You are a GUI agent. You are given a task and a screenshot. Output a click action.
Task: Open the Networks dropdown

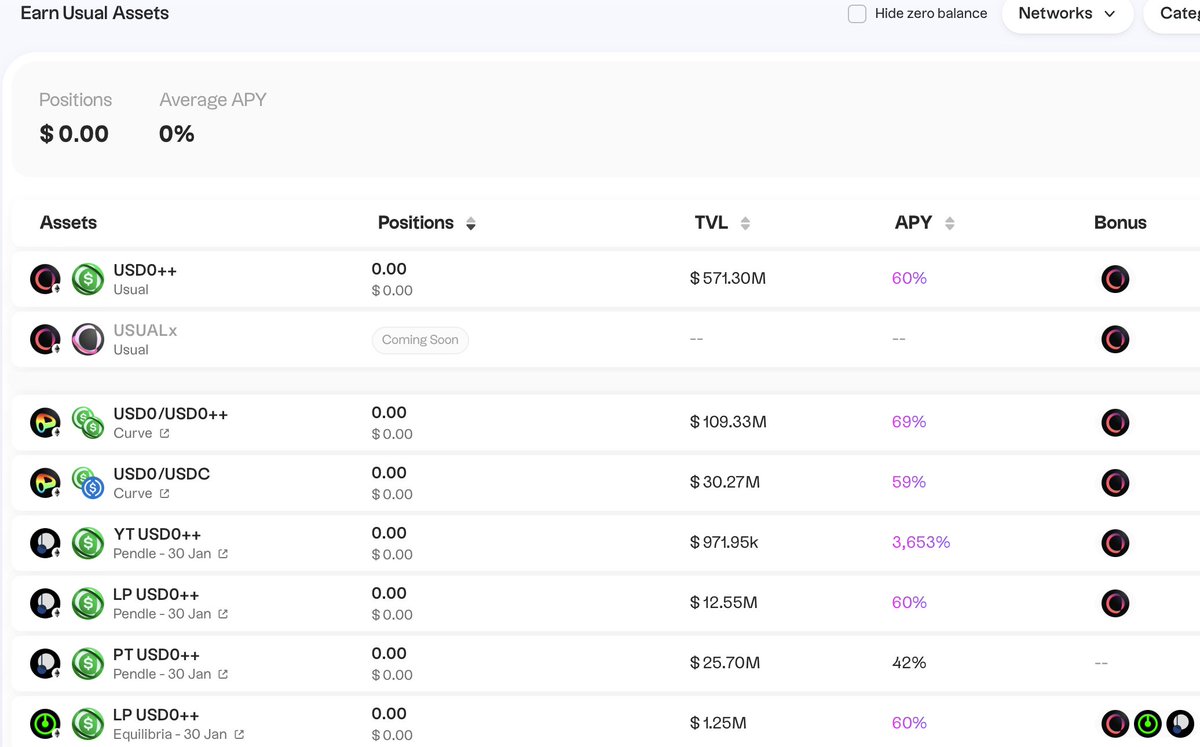click(1067, 14)
